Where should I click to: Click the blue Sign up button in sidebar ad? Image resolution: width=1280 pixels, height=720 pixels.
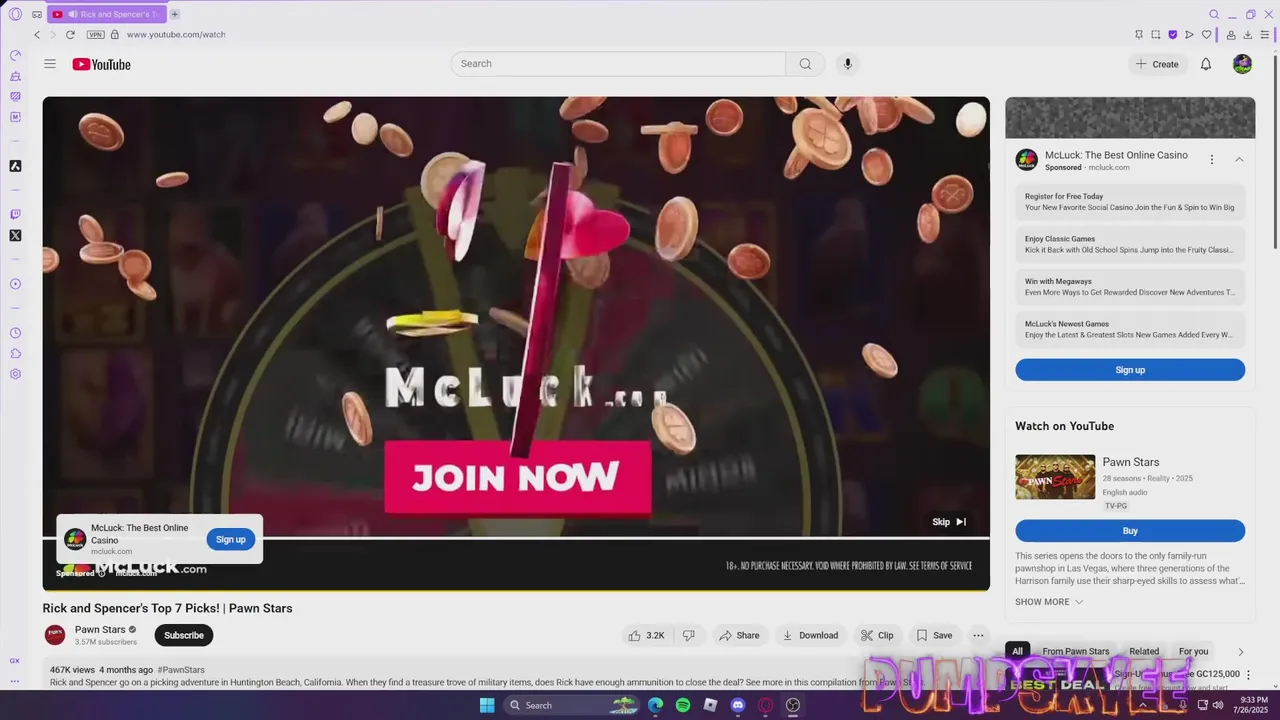(x=1130, y=370)
